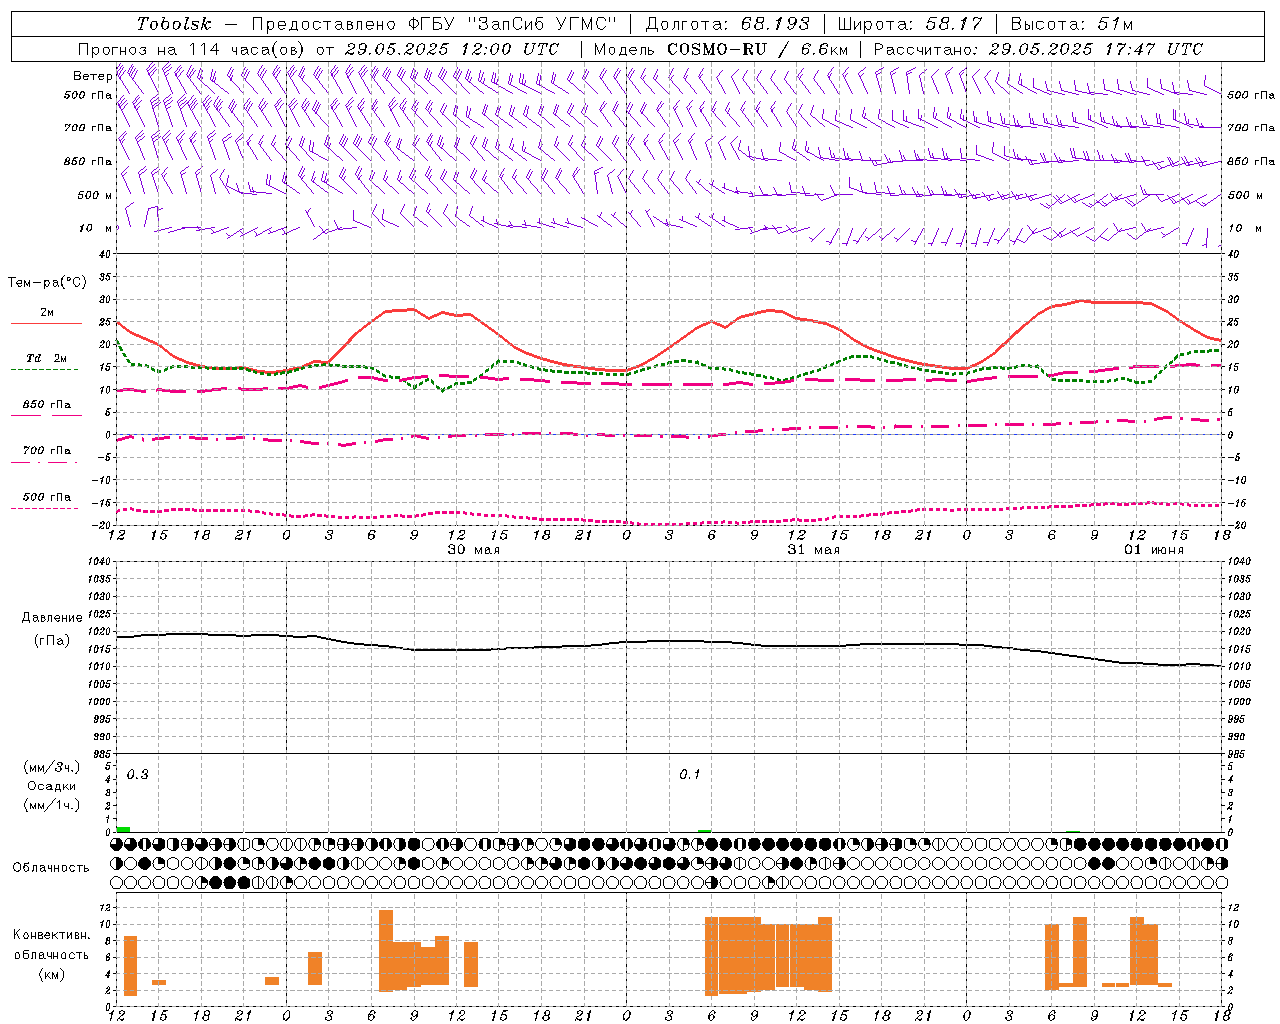
Task: Click the "Ветер" wind panel label
Action: [x=92, y=76]
